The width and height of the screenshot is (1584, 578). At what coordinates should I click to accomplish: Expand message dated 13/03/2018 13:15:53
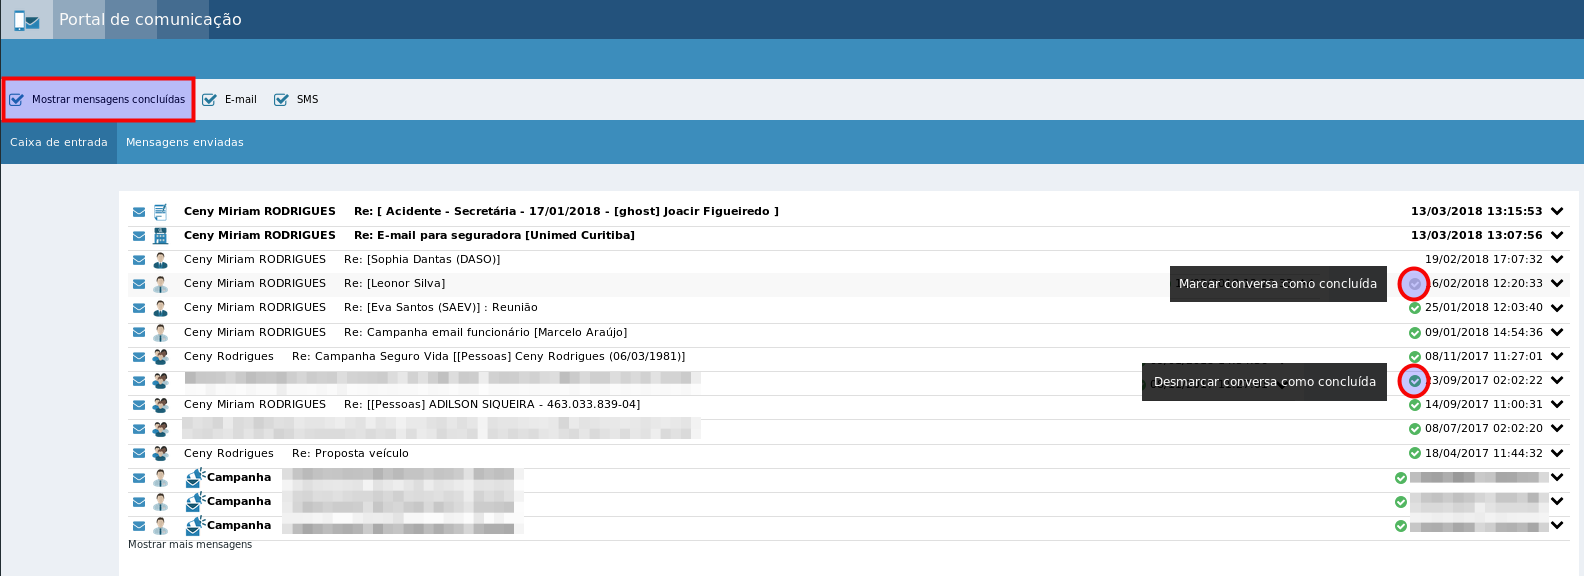[x=1557, y=212]
